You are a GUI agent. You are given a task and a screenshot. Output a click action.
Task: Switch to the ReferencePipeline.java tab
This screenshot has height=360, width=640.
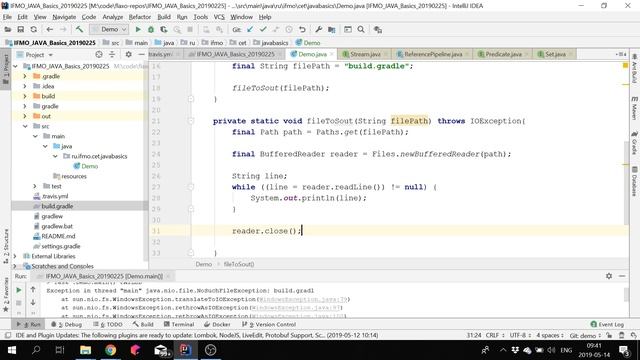point(433,54)
